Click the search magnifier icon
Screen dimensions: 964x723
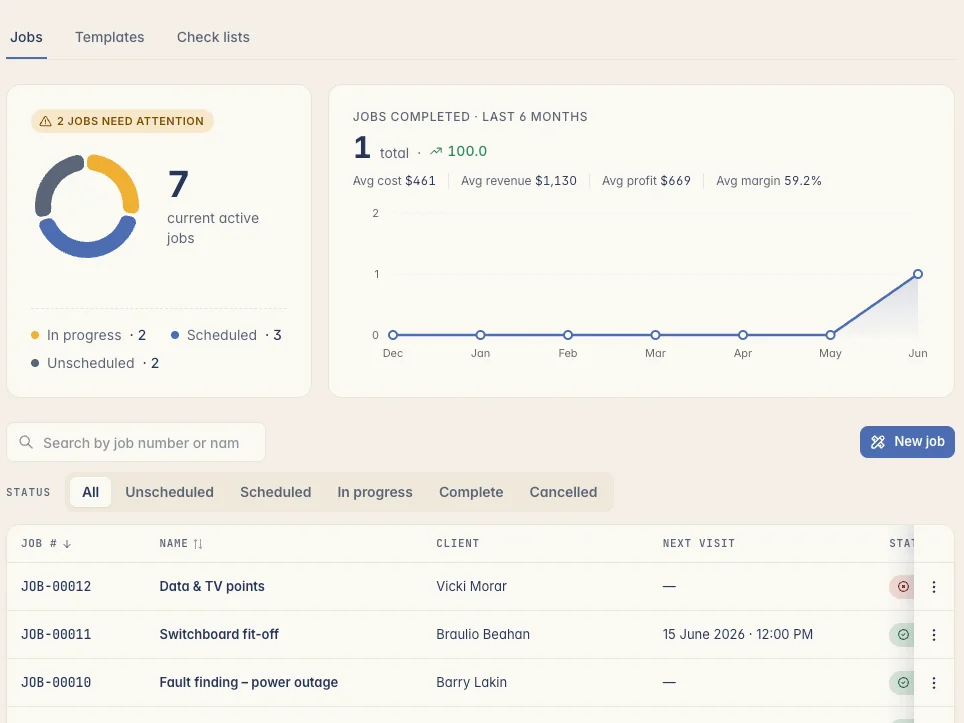coord(26,442)
